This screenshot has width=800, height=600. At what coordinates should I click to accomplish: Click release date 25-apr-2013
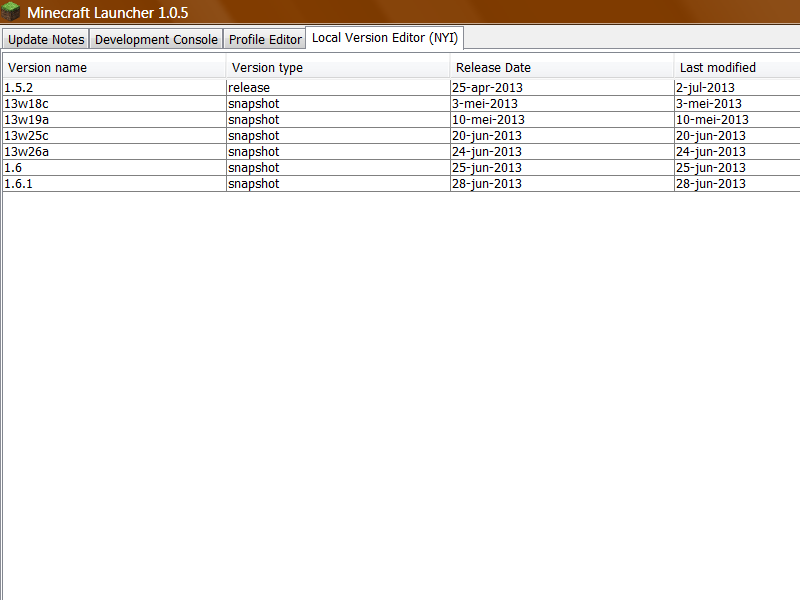point(562,88)
